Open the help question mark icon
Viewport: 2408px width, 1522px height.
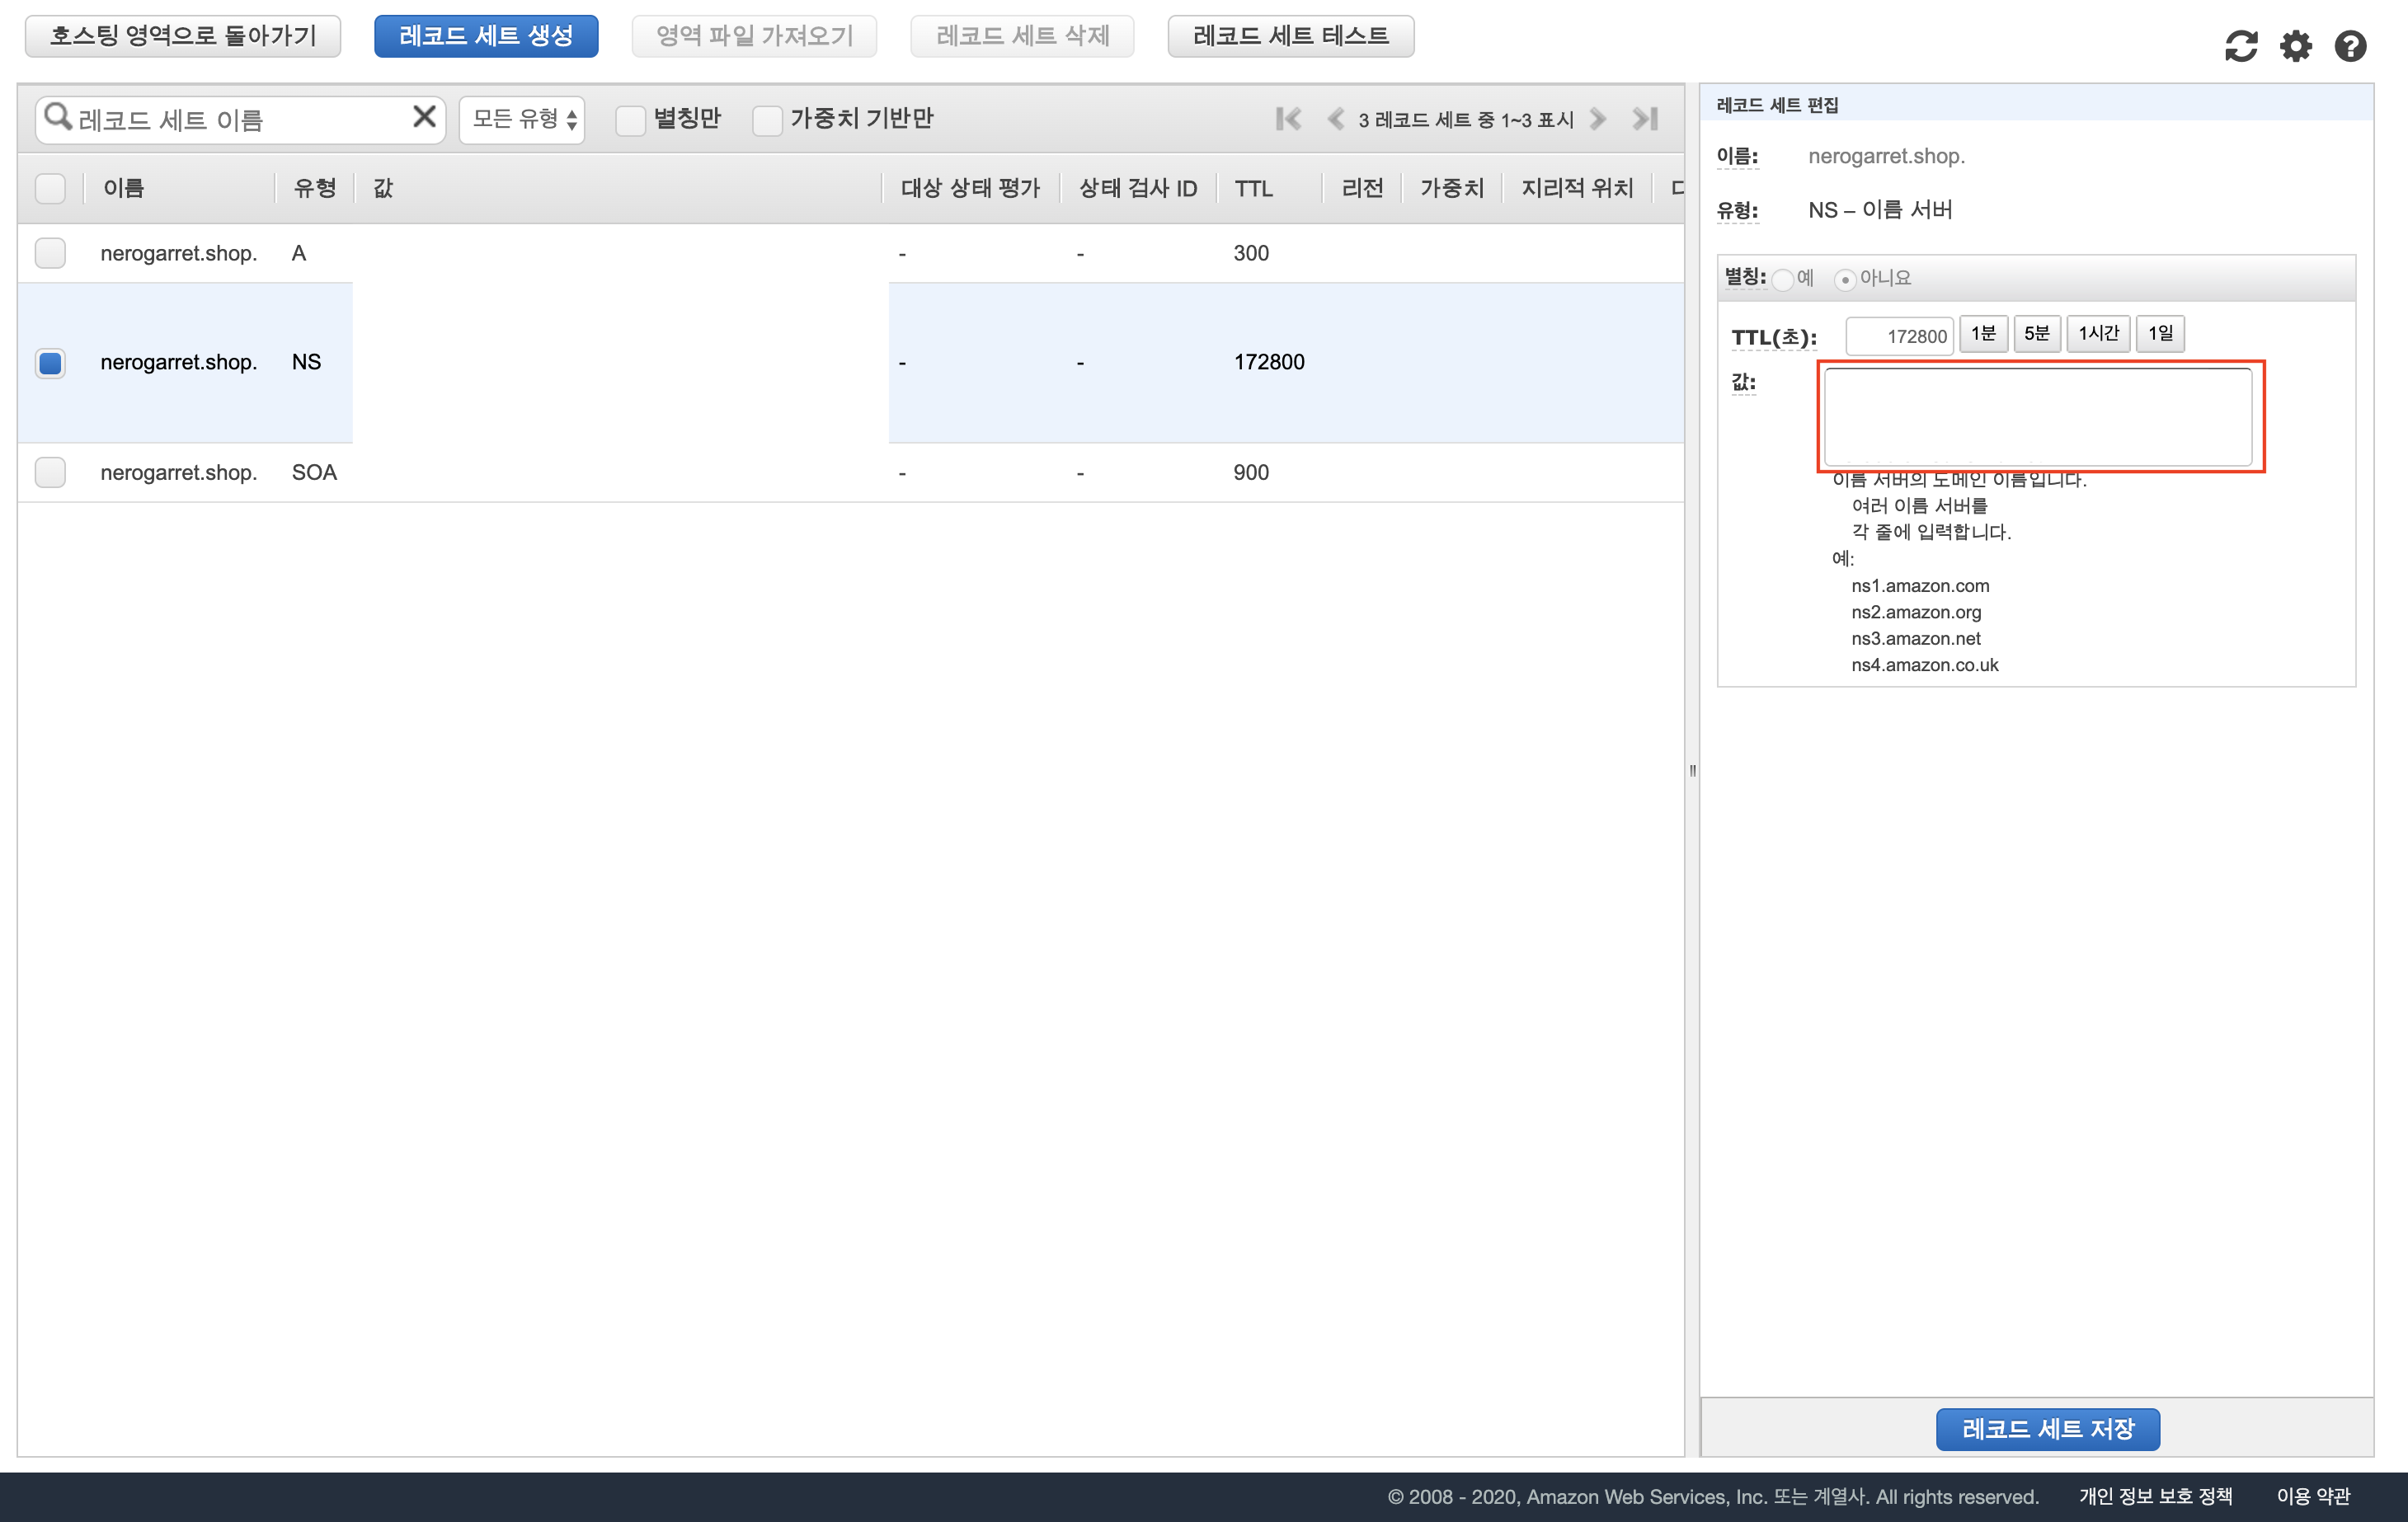[2350, 46]
